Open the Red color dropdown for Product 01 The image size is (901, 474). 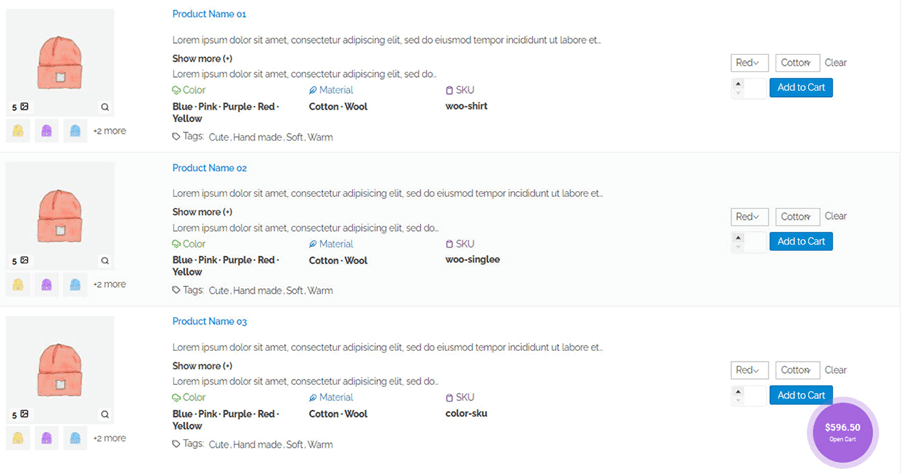[749, 63]
